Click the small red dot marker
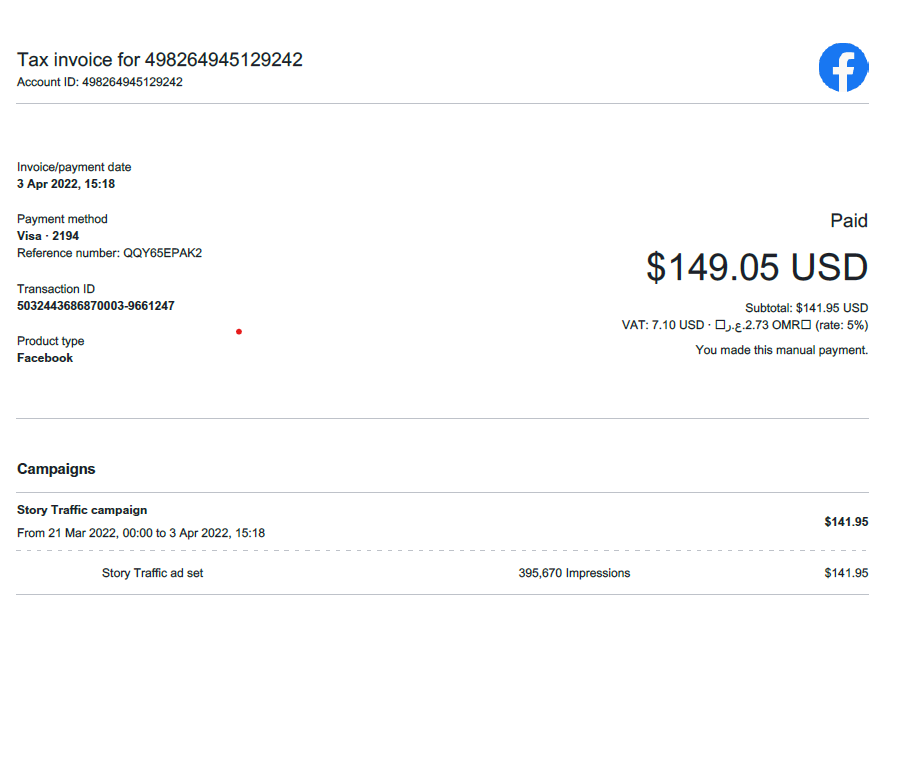 pos(238,332)
